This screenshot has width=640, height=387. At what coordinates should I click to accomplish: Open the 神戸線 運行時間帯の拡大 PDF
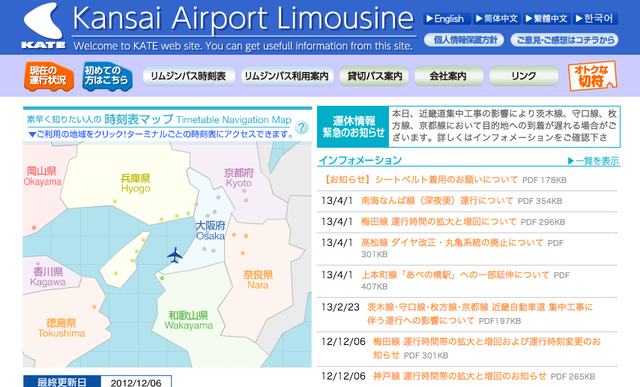(460, 376)
